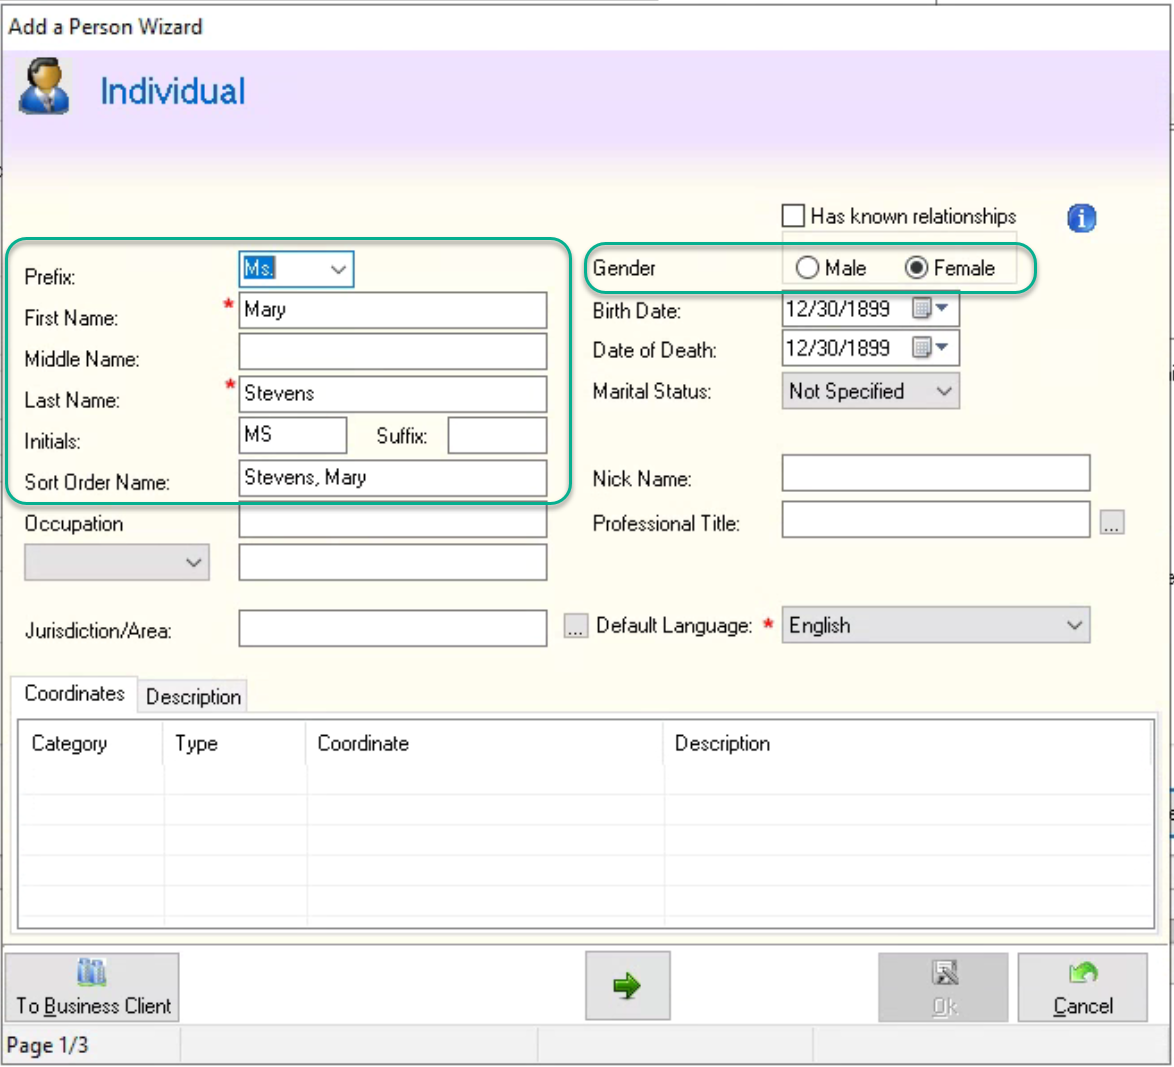Expand the Marital Status dropdown

(943, 392)
